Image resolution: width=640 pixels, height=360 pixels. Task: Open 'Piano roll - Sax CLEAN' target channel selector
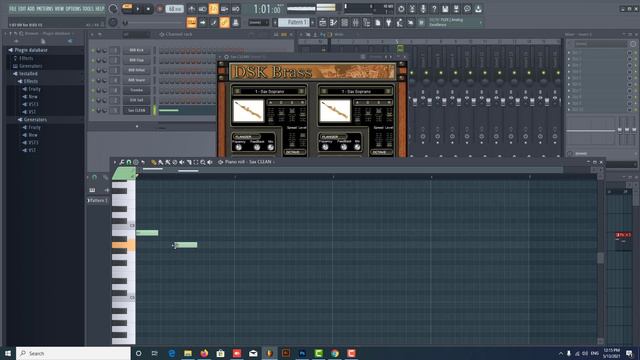tap(249, 162)
